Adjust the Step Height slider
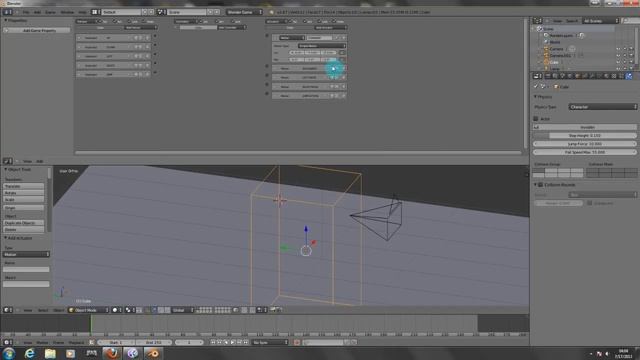640x360 pixels. [x=585, y=136]
